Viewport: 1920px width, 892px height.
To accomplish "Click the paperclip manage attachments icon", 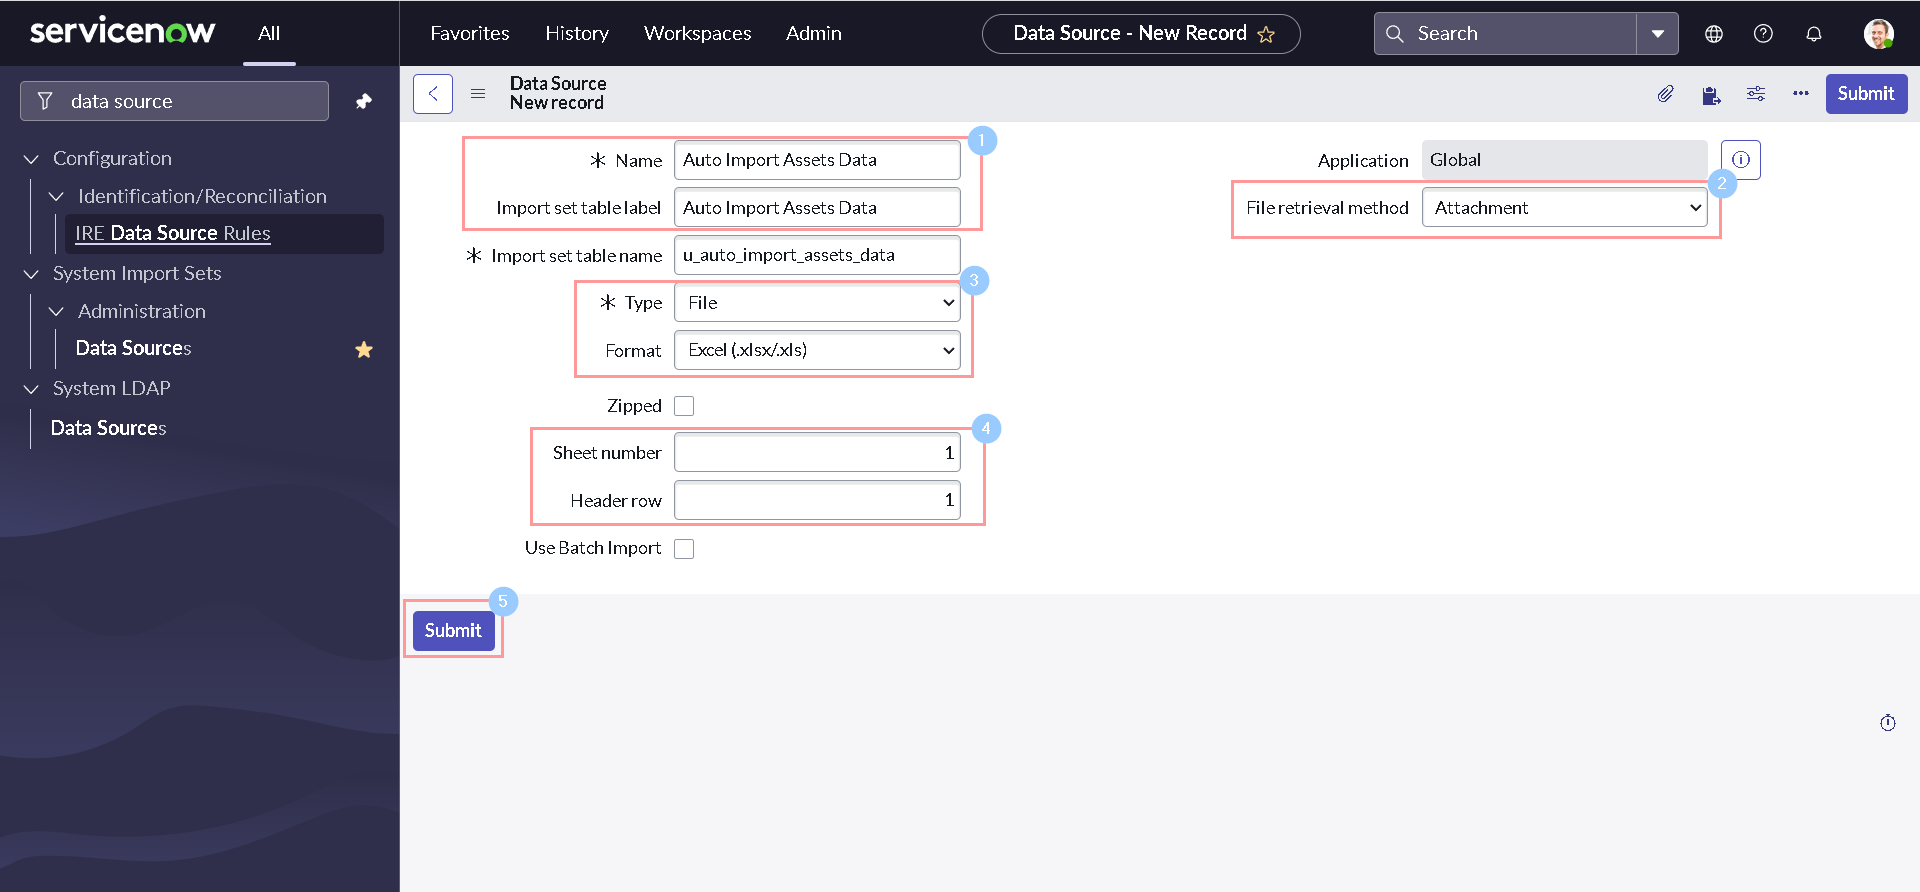I will pyautogui.click(x=1665, y=94).
